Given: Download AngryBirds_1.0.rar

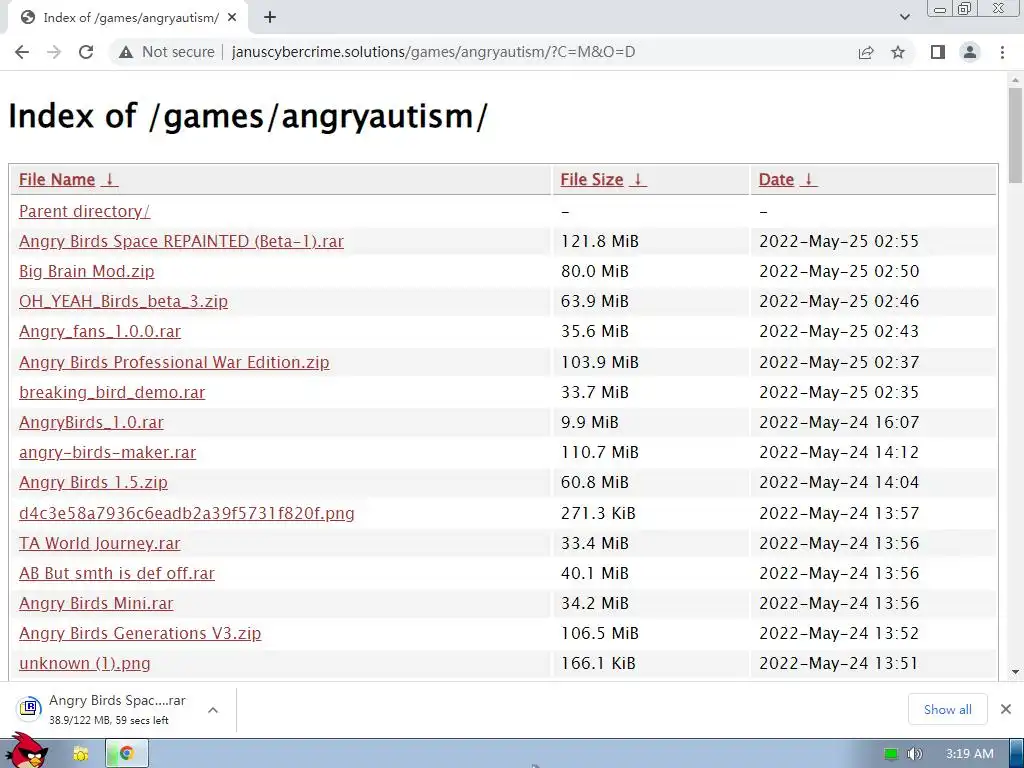Looking at the screenshot, I should pos(91,423).
